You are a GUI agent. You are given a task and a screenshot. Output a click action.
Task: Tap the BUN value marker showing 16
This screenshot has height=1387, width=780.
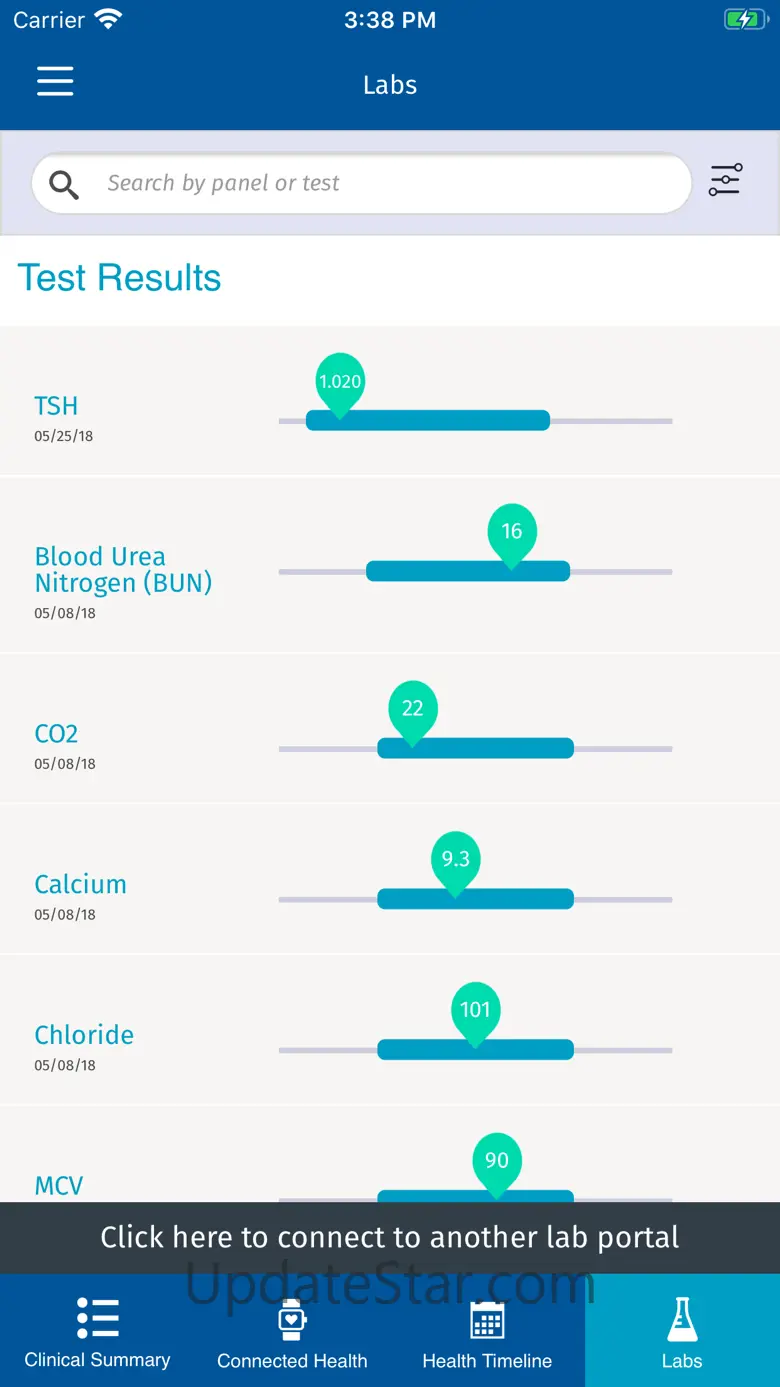(x=512, y=534)
